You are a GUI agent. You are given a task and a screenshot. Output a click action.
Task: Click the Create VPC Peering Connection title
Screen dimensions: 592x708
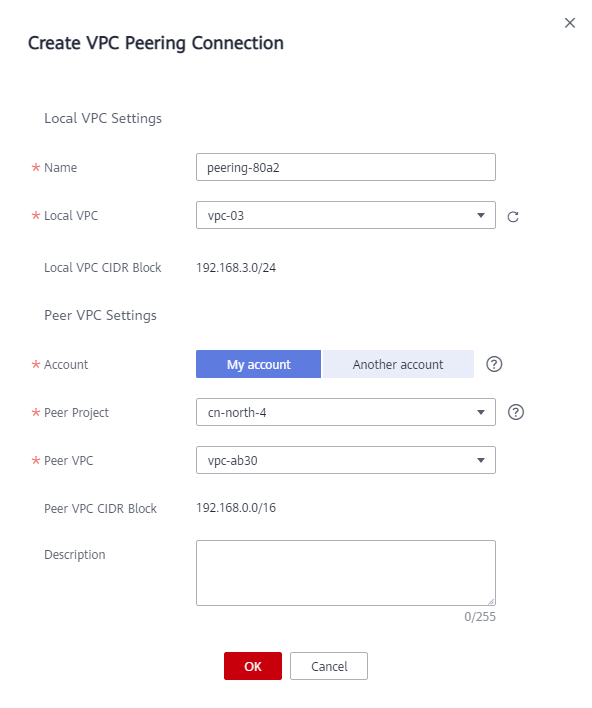pyautogui.click(x=156, y=43)
